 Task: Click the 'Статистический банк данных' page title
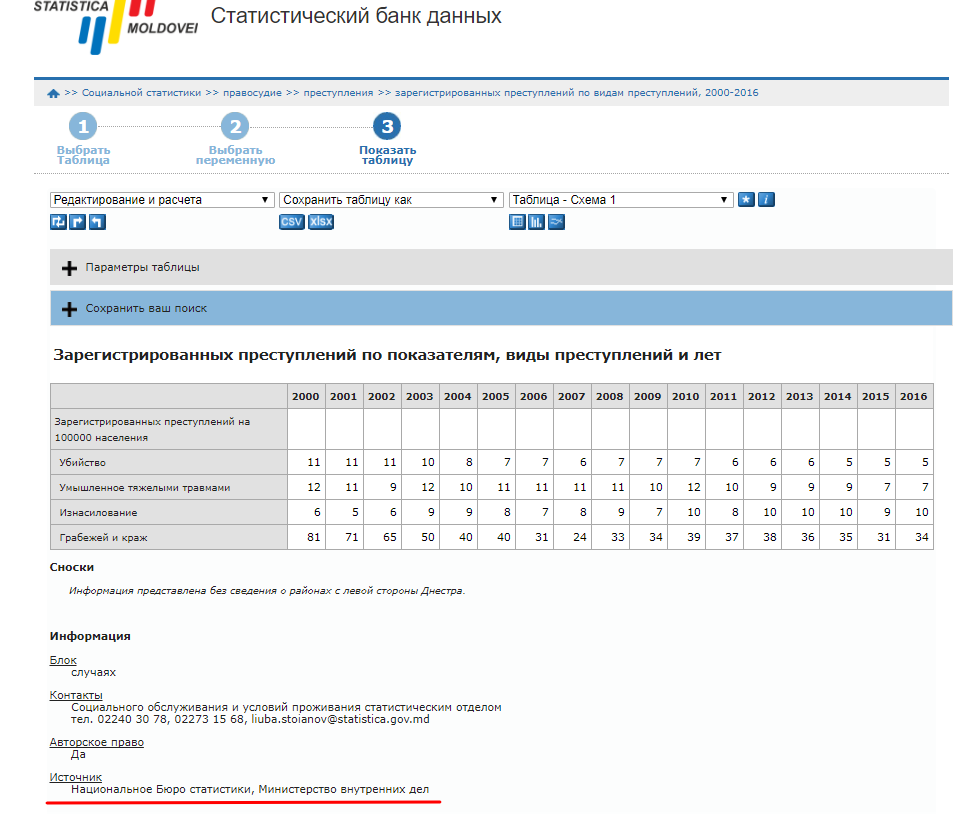click(x=356, y=16)
